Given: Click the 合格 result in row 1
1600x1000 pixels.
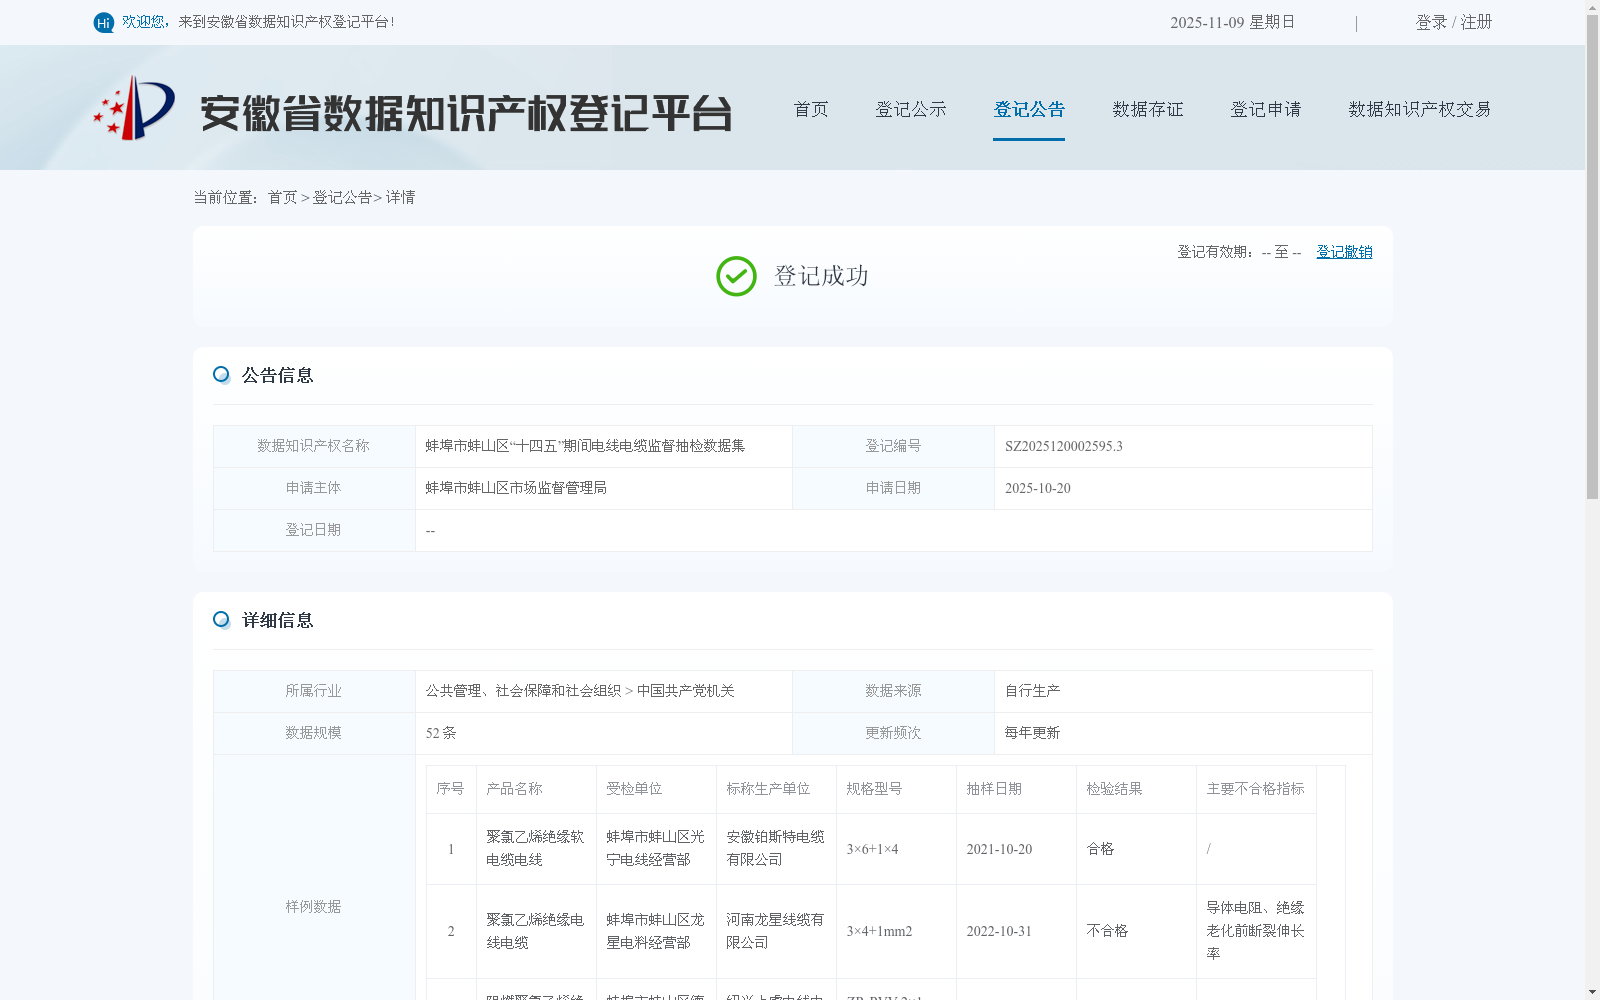Looking at the screenshot, I should coord(1100,849).
